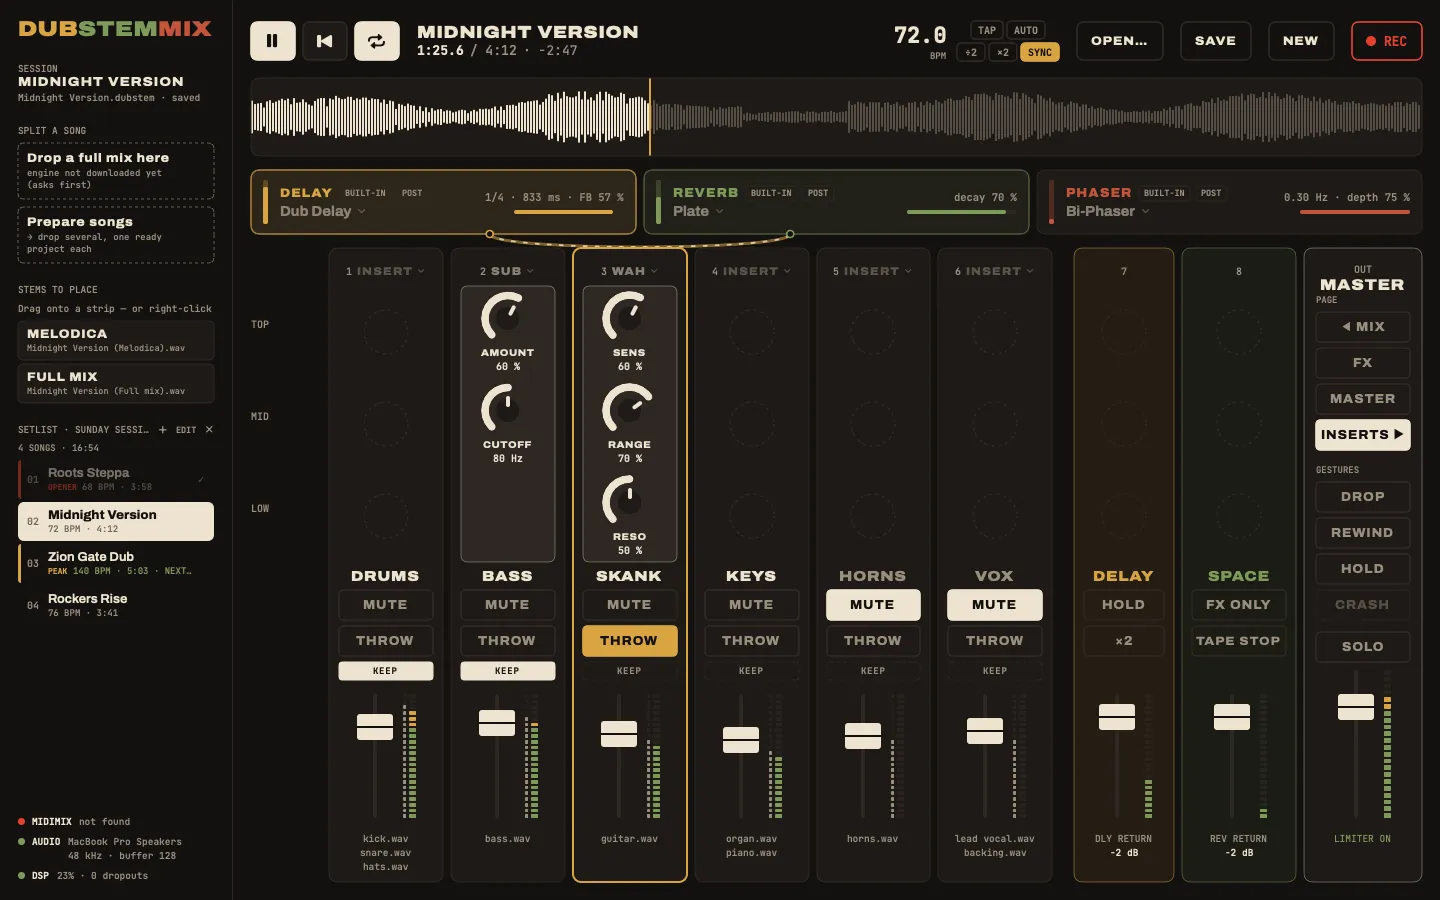Click the SAVE button

[1215, 41]
